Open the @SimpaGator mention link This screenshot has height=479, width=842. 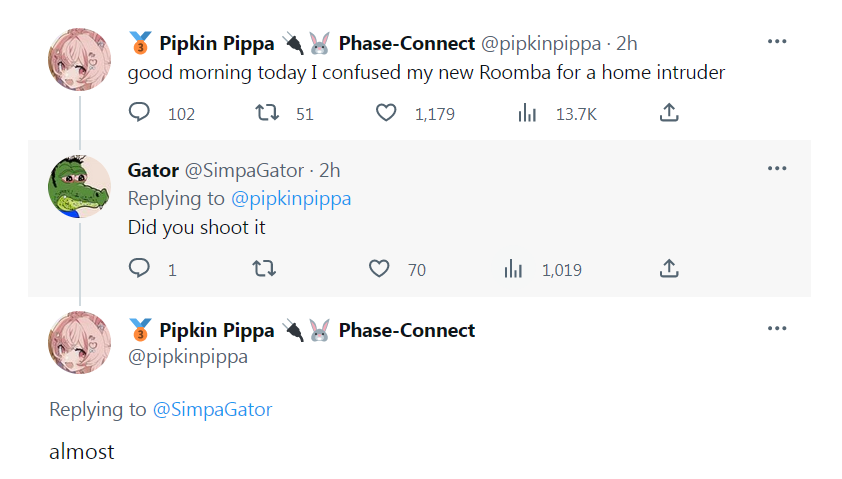212,409
